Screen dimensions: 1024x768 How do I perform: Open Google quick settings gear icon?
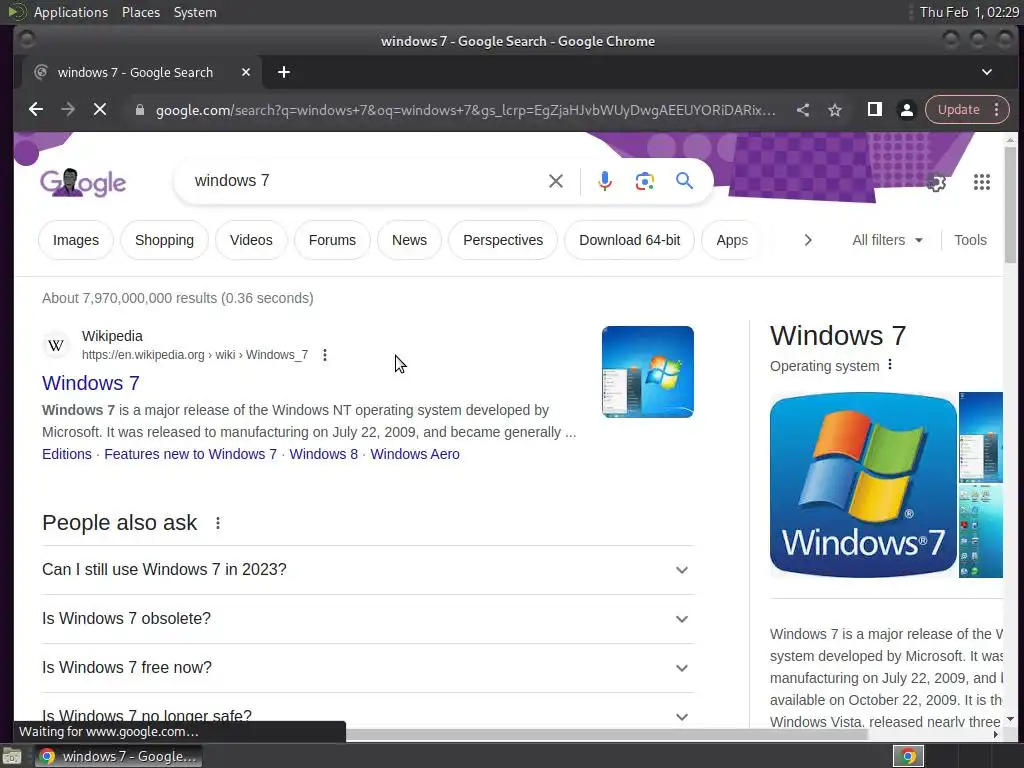(936, 182)
